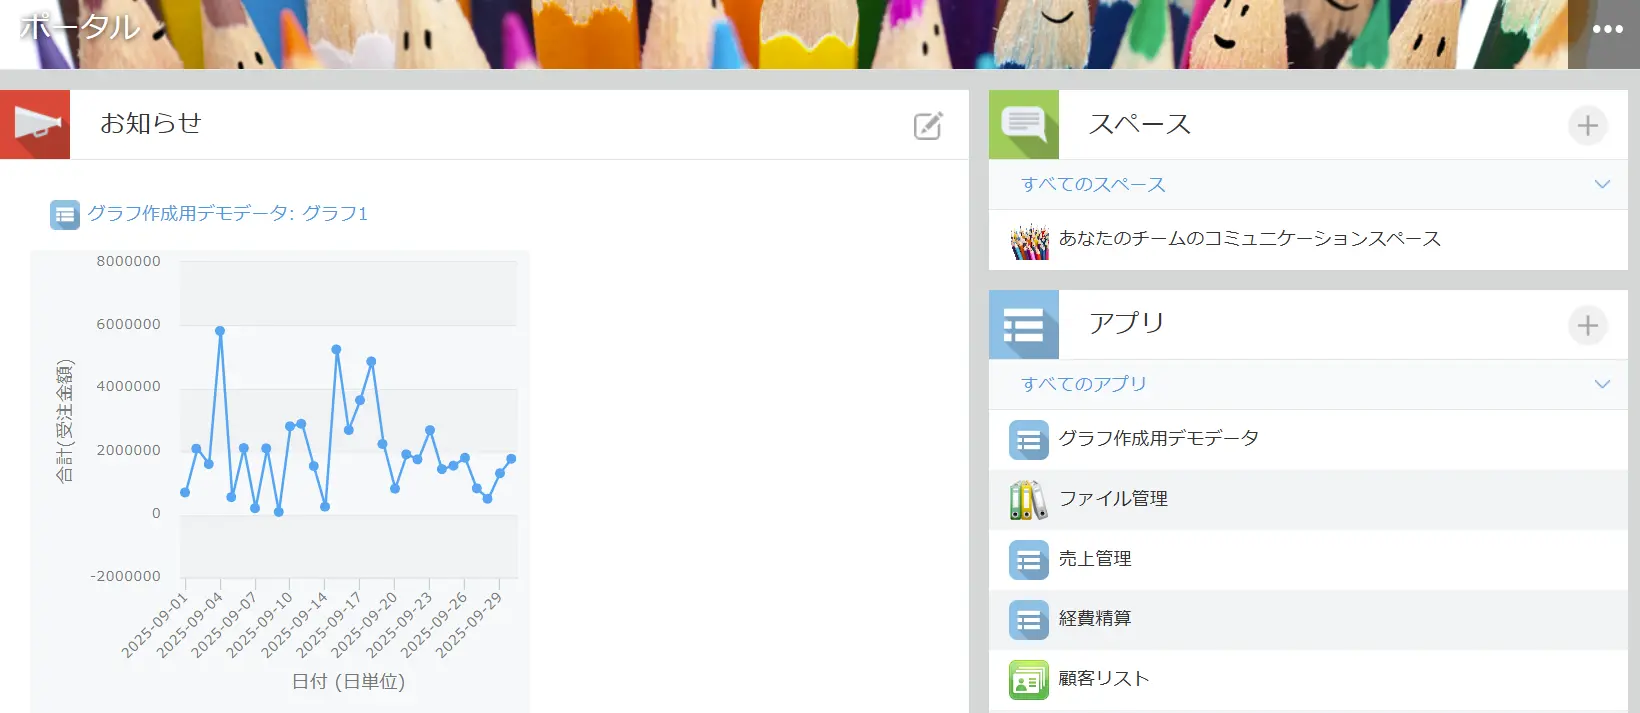
Task: Click the green speech bubble Spaces icon
Action: click(1023, 125)
